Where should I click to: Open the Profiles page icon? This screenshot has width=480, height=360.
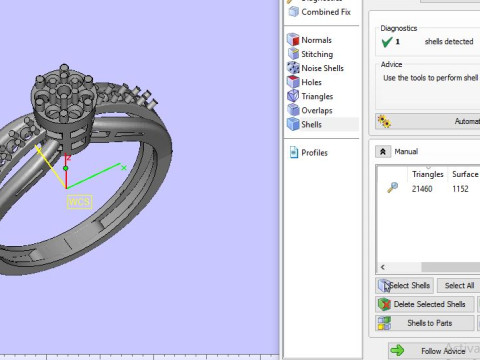[294, 153]
